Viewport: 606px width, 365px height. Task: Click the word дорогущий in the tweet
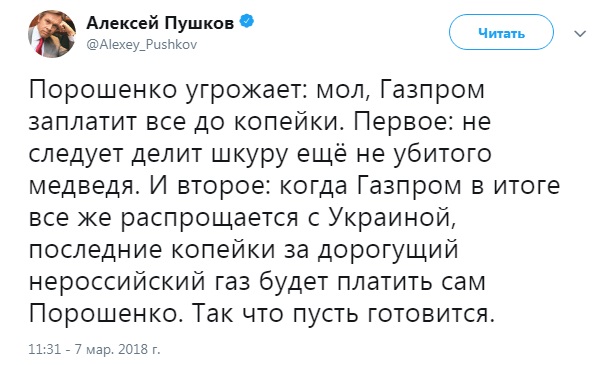pyautogui.click(x=388, y=251)
